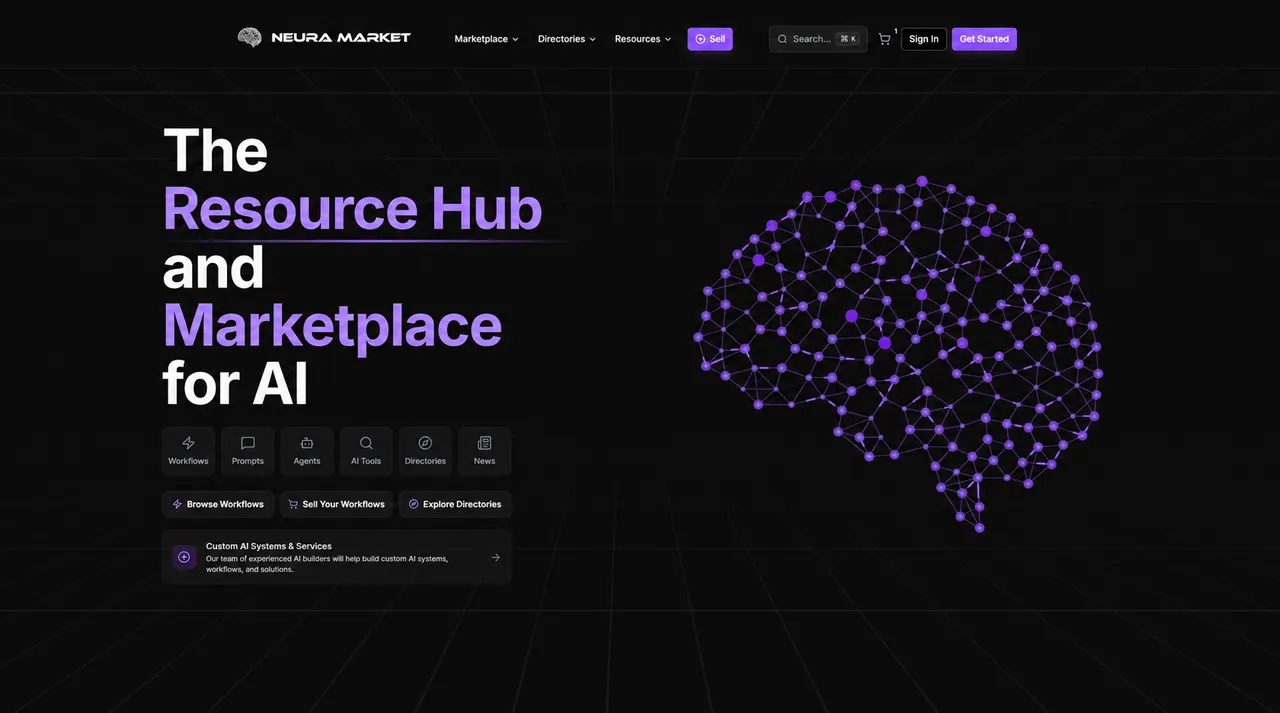Select the Directories compass tile

(x=425, y=451)
